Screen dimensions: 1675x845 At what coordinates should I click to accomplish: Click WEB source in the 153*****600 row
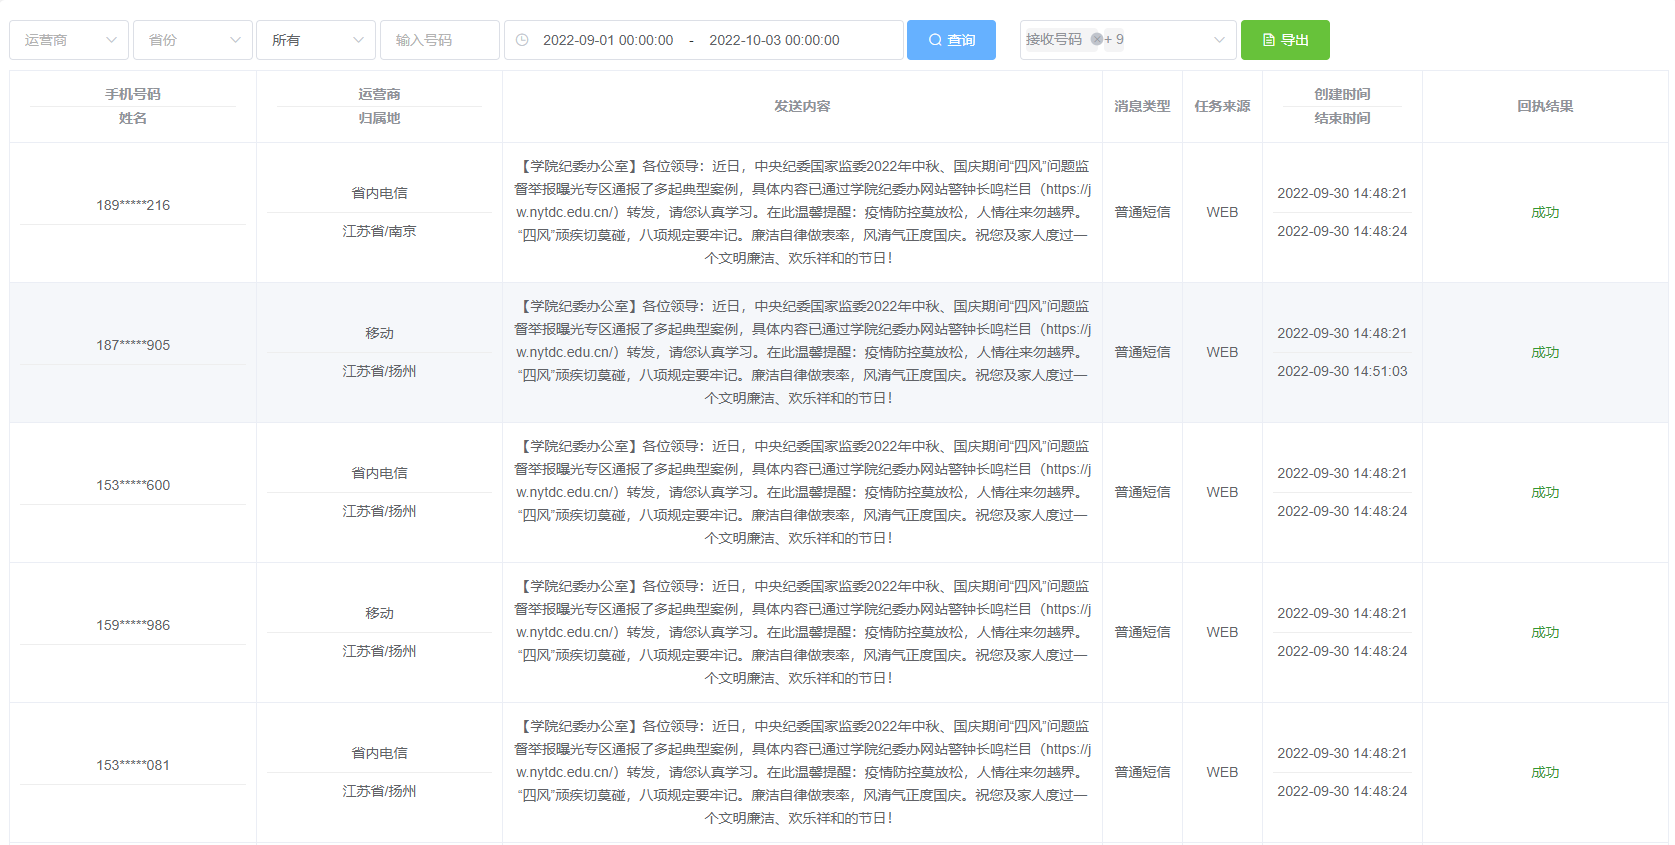coord(1222,492)
